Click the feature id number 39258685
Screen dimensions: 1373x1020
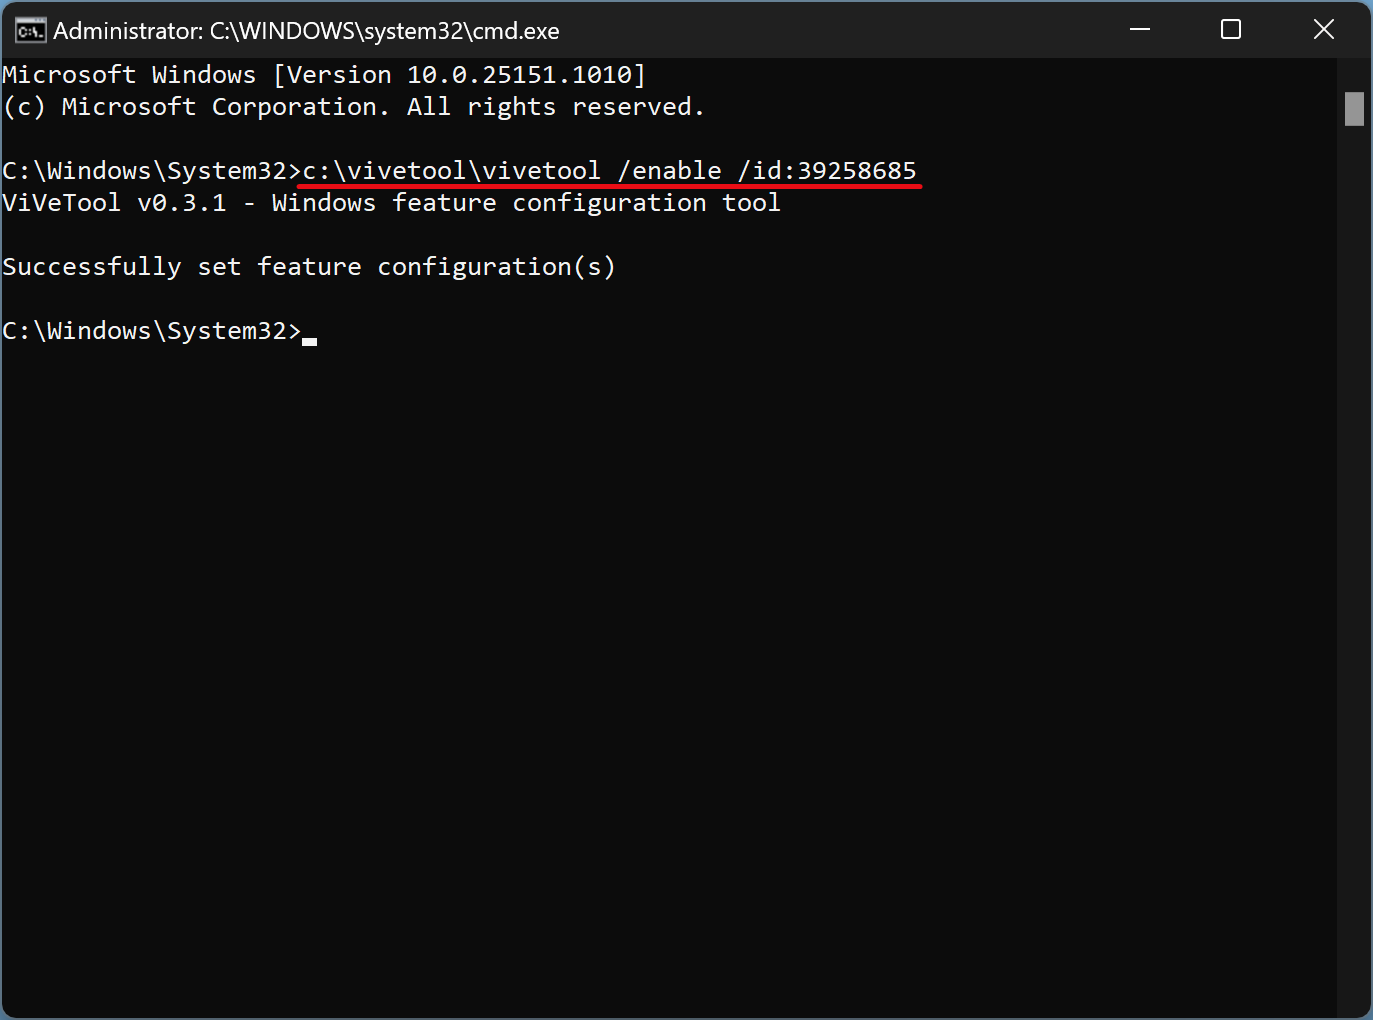pyautogui.click(x=857, y=171)
